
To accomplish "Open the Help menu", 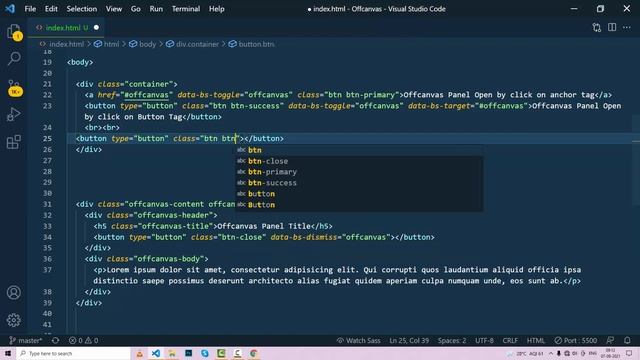I will coord(217,9).
